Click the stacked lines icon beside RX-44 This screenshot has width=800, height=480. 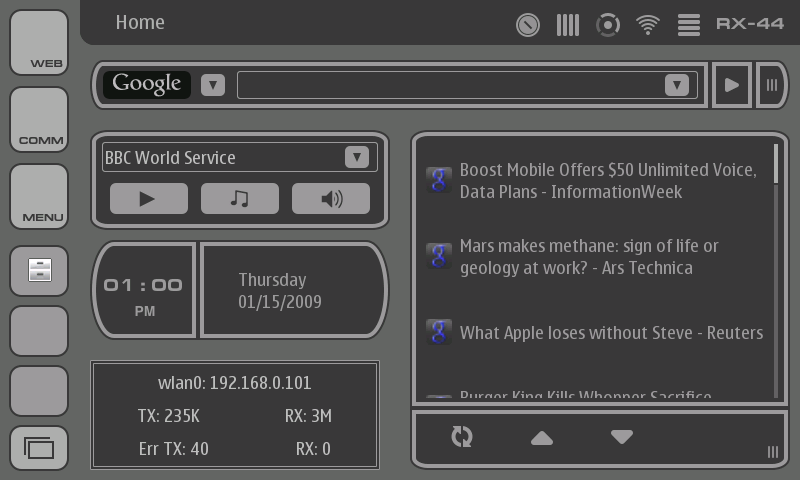tap(688, 24)
